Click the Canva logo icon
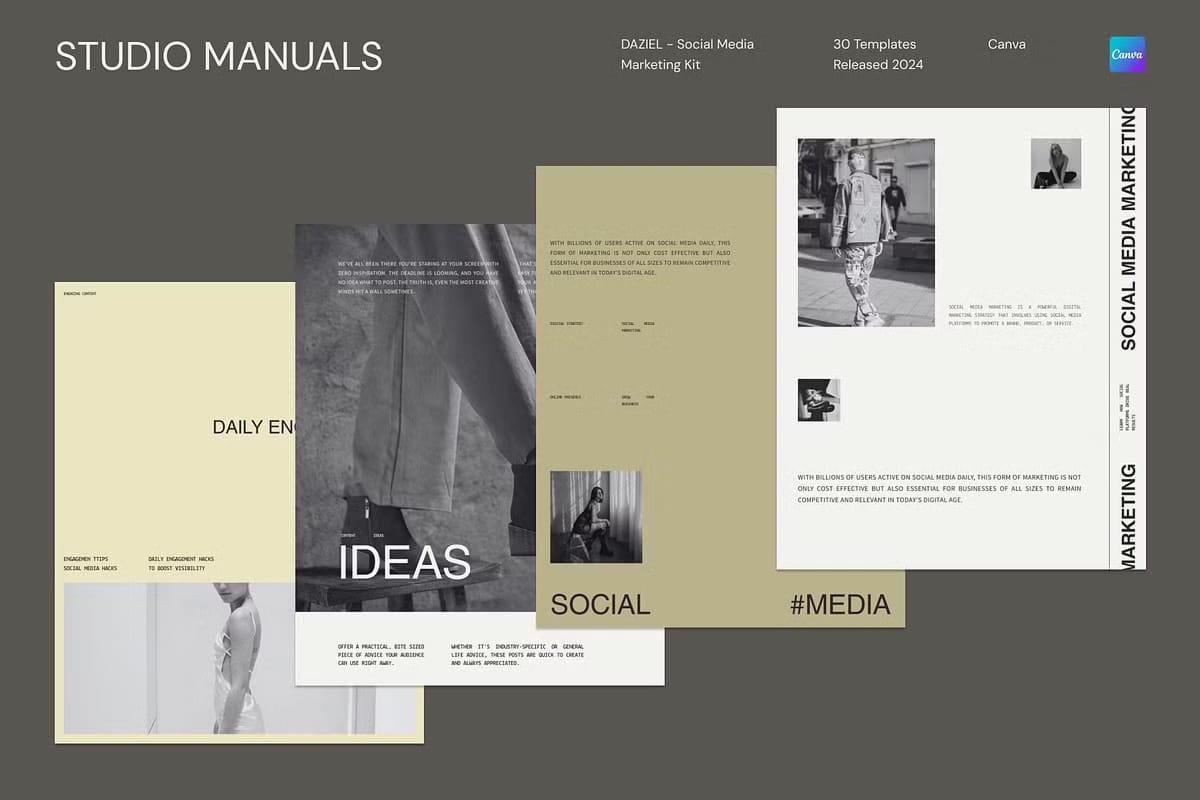The image size is (1200, 800). pyautogui.click(x=1127, y=54)
